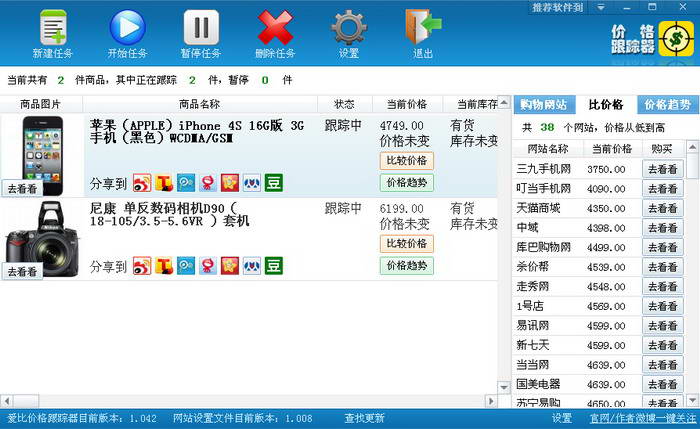Click 去看看 under the iPhone image
The height and width of the screenshot is (429, 700).
[22, 188]
